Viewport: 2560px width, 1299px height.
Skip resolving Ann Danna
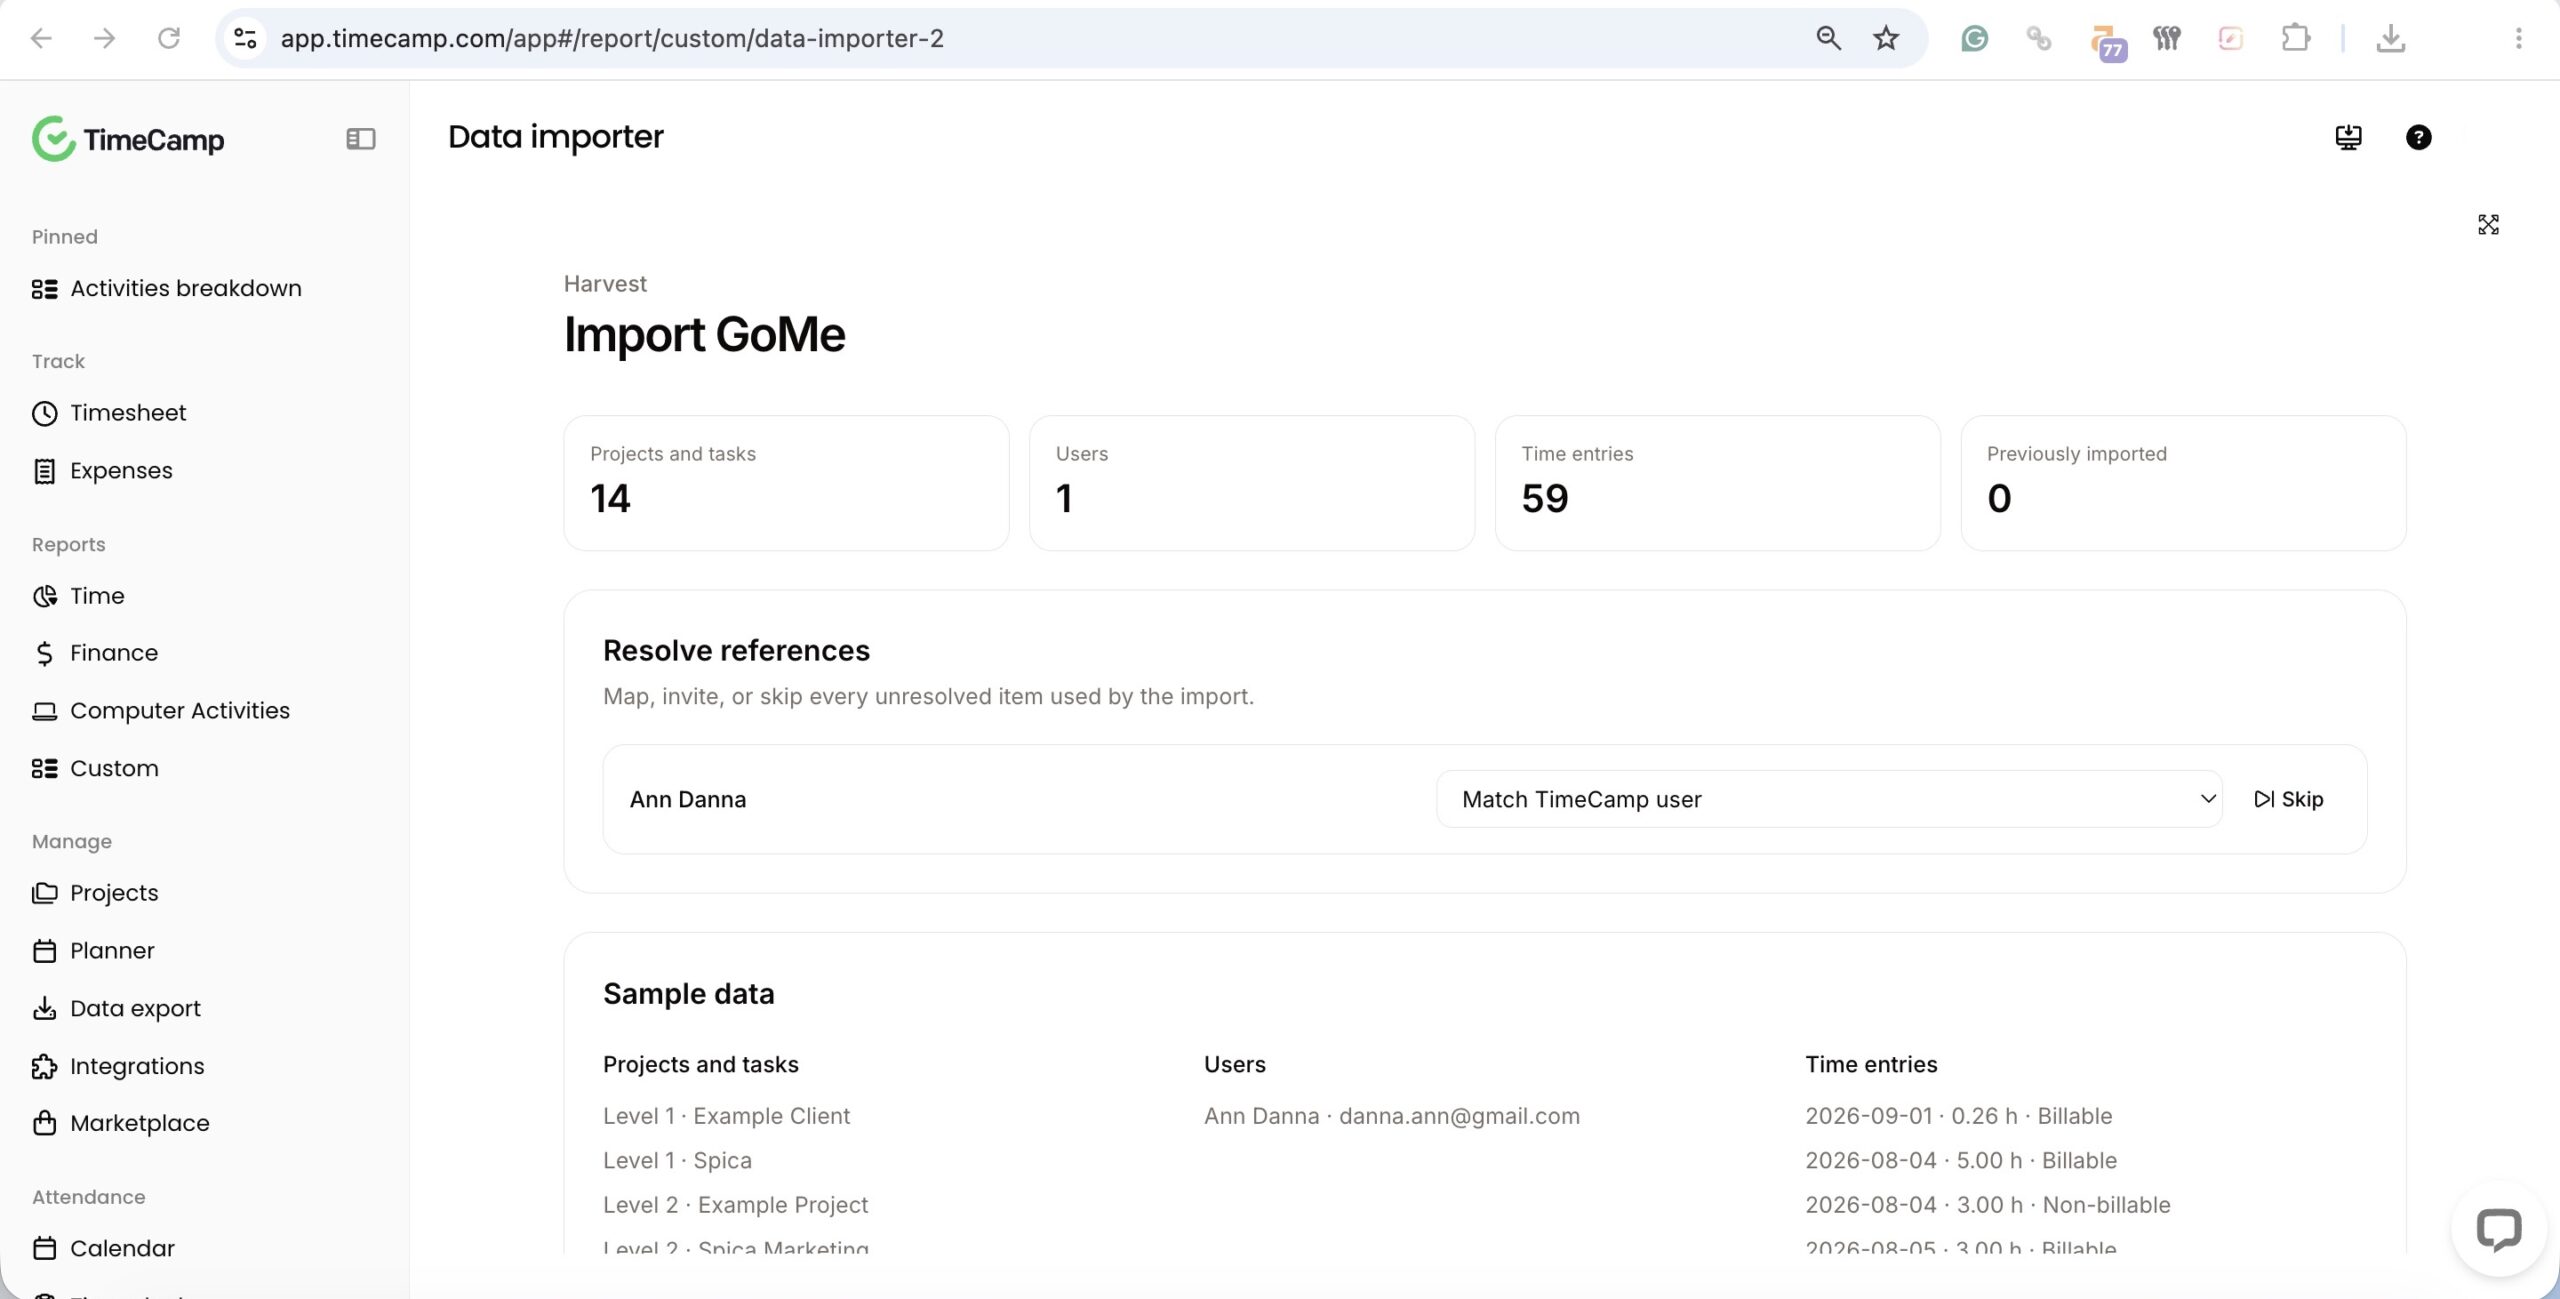pyautogui.click(x=2288, y=799)
